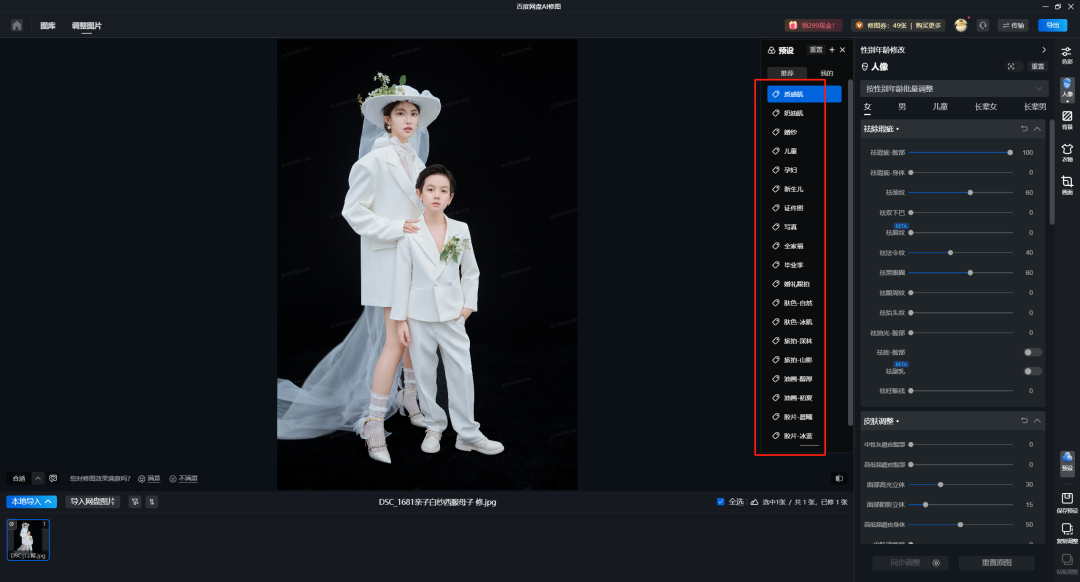Toggle the 祛痣-脸部 switch

pyautogui.click(x=1032, y=352)
